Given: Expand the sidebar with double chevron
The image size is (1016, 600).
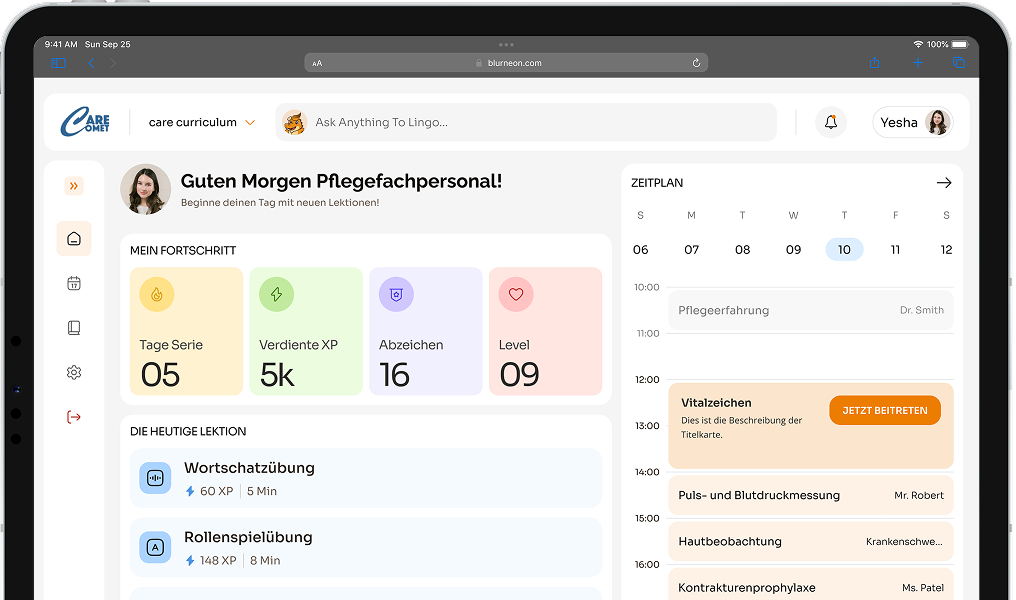Looking at the screenshot, I should coord(74,186).
